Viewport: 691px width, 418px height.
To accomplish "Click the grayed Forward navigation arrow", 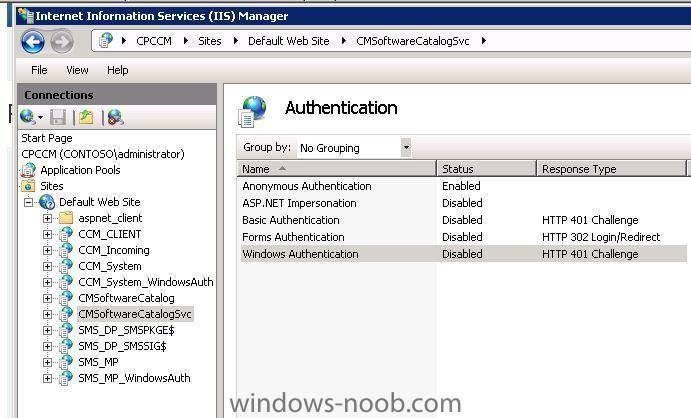I will pos(62,42).
